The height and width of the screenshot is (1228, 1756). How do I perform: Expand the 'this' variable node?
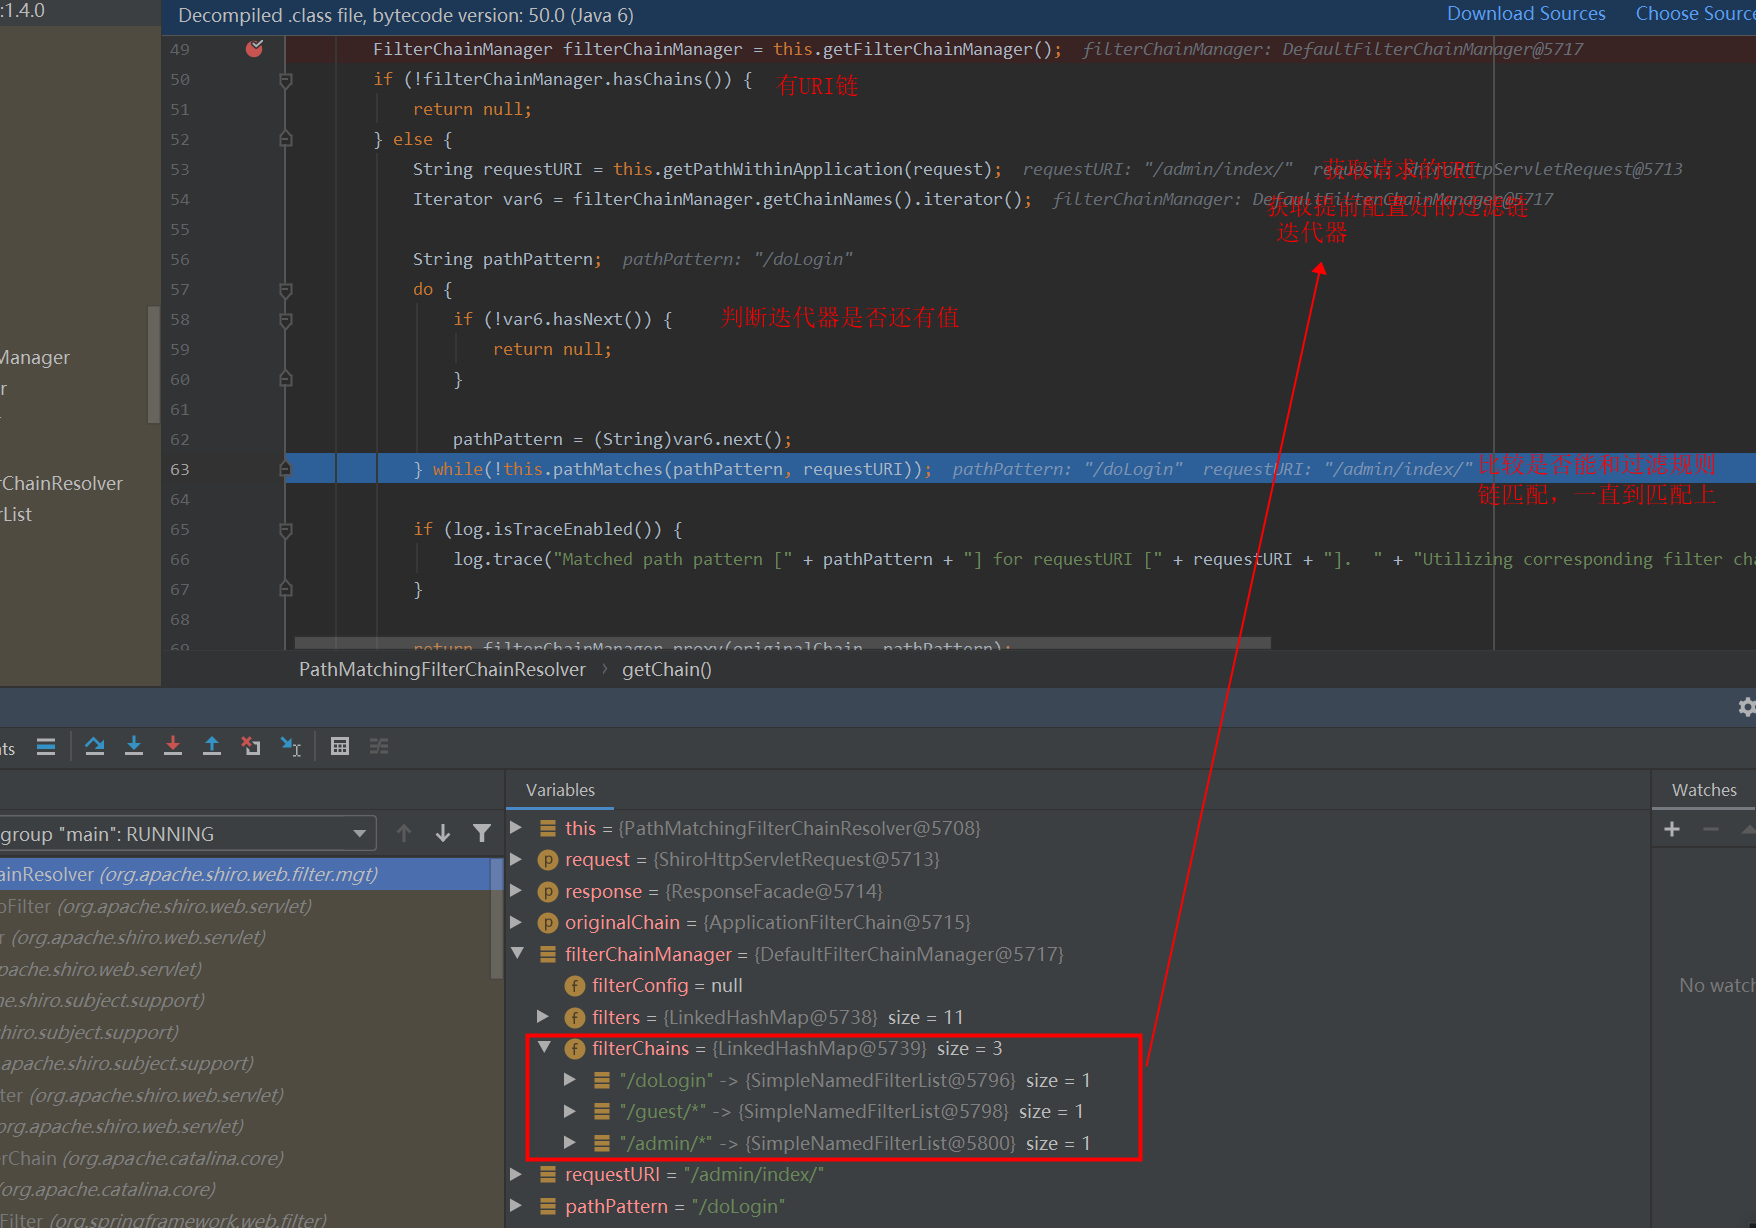pyautogui.click(x=516, y=828)
